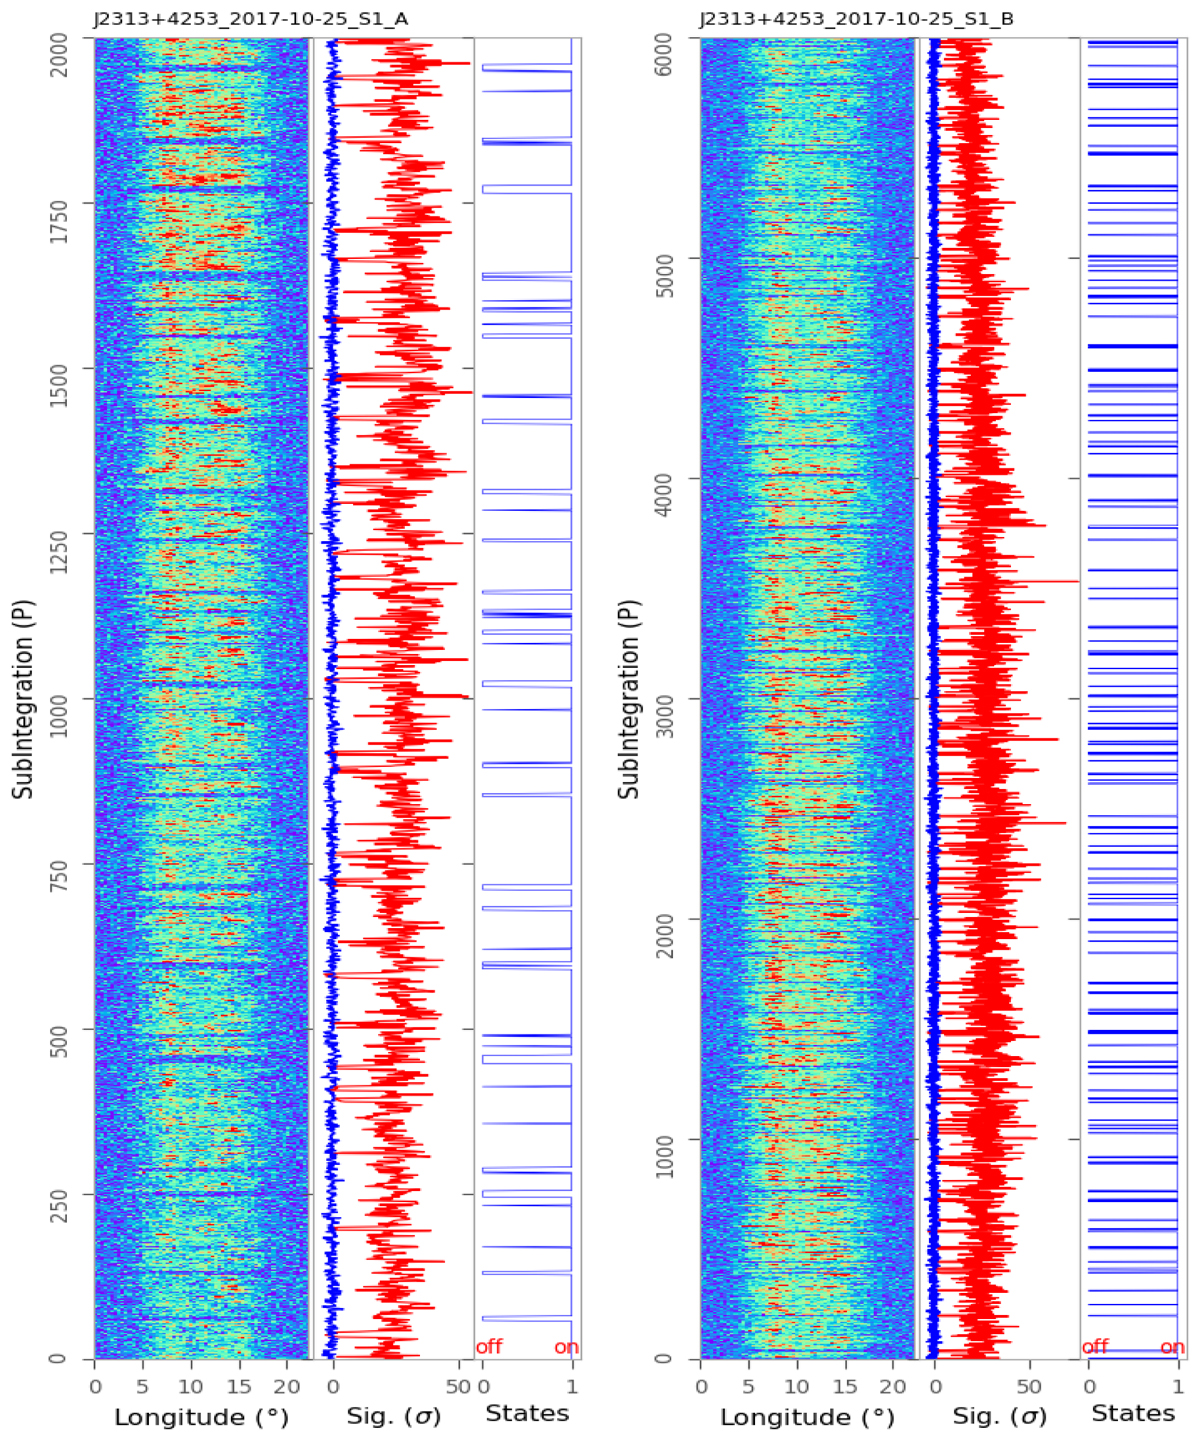The image size is (1200, 1443).
Task: Click the States label of the S1_B plot
Action: click(1133, 1413)
